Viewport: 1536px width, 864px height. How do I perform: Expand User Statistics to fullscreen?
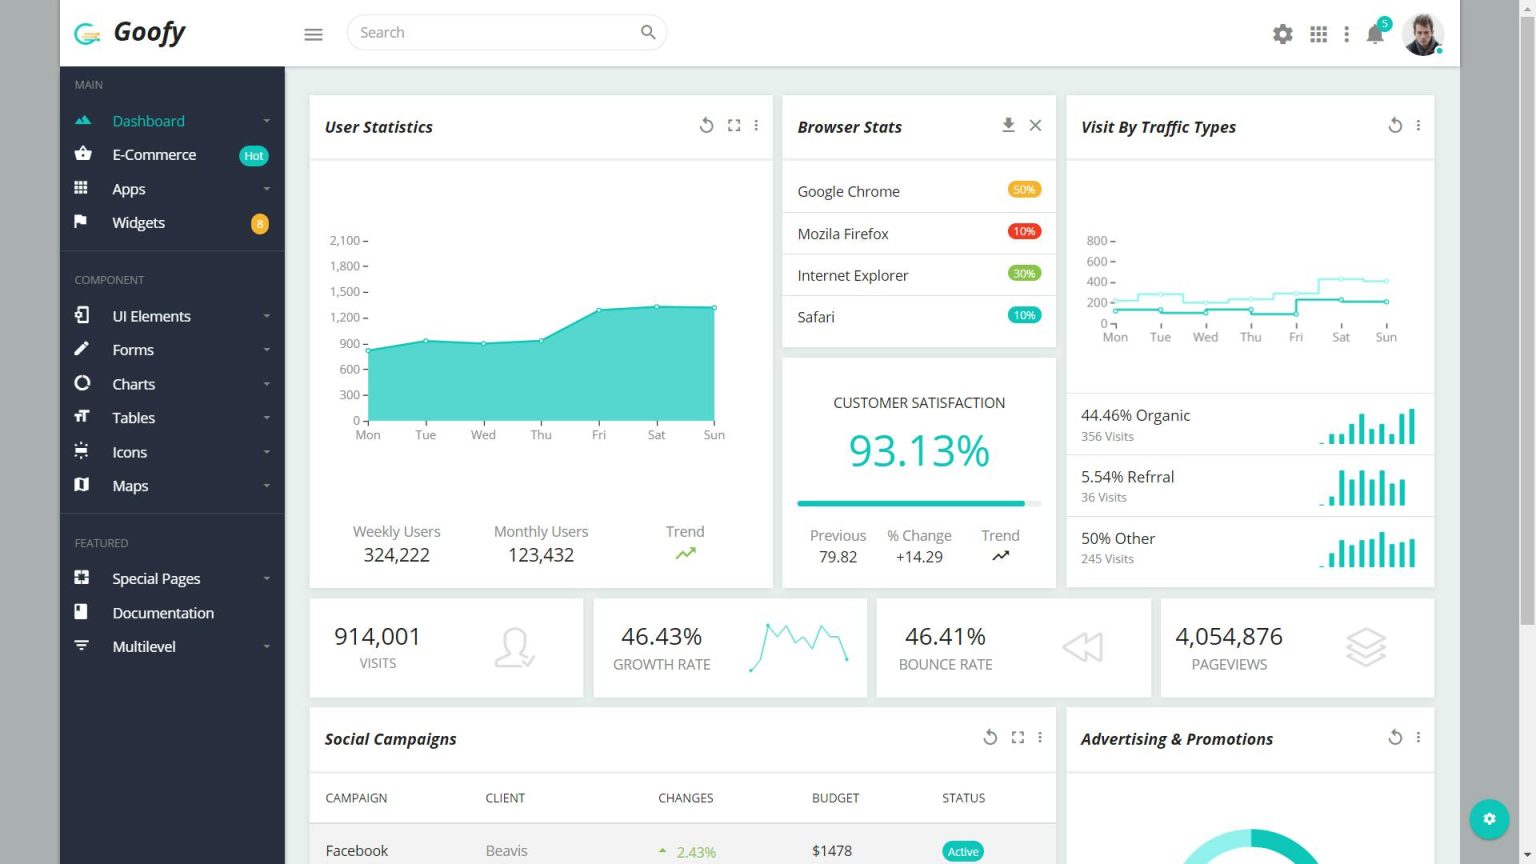coord(734,125)
